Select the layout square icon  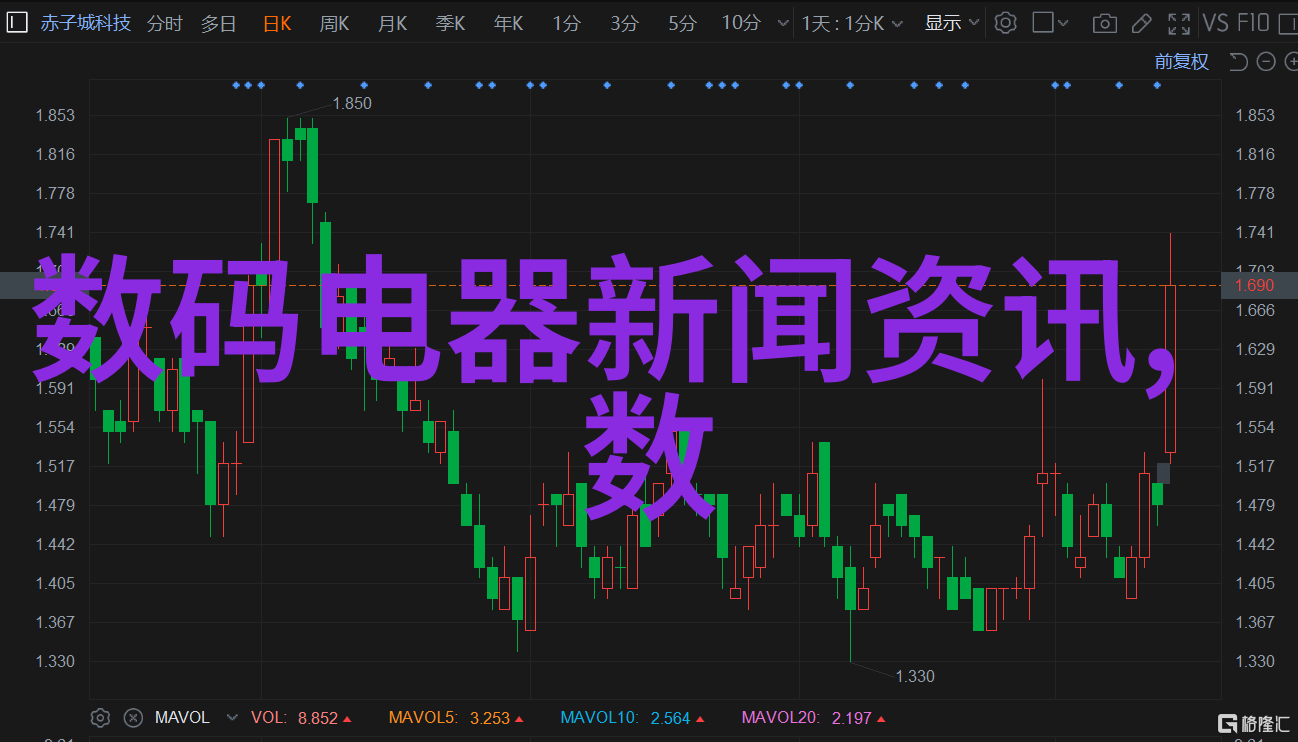pyautogui.click(x=1043, y=22)
